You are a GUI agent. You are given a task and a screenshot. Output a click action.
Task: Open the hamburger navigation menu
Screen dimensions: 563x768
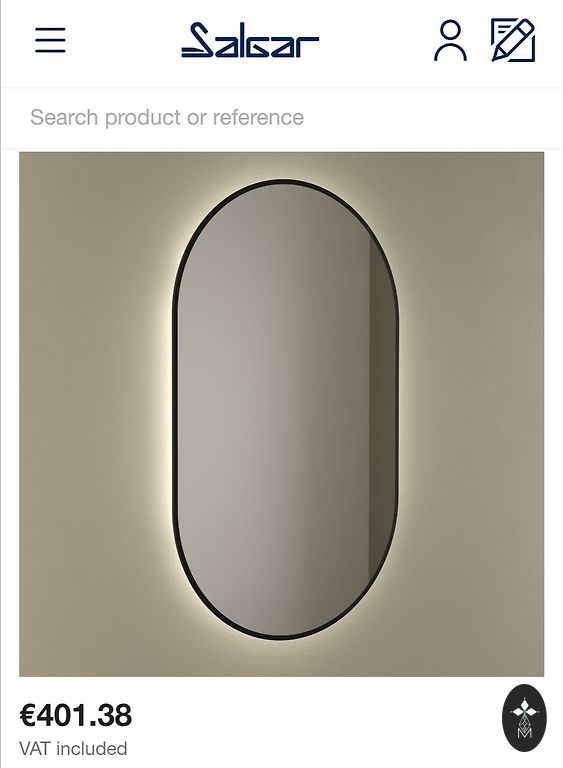click(50, 40)
